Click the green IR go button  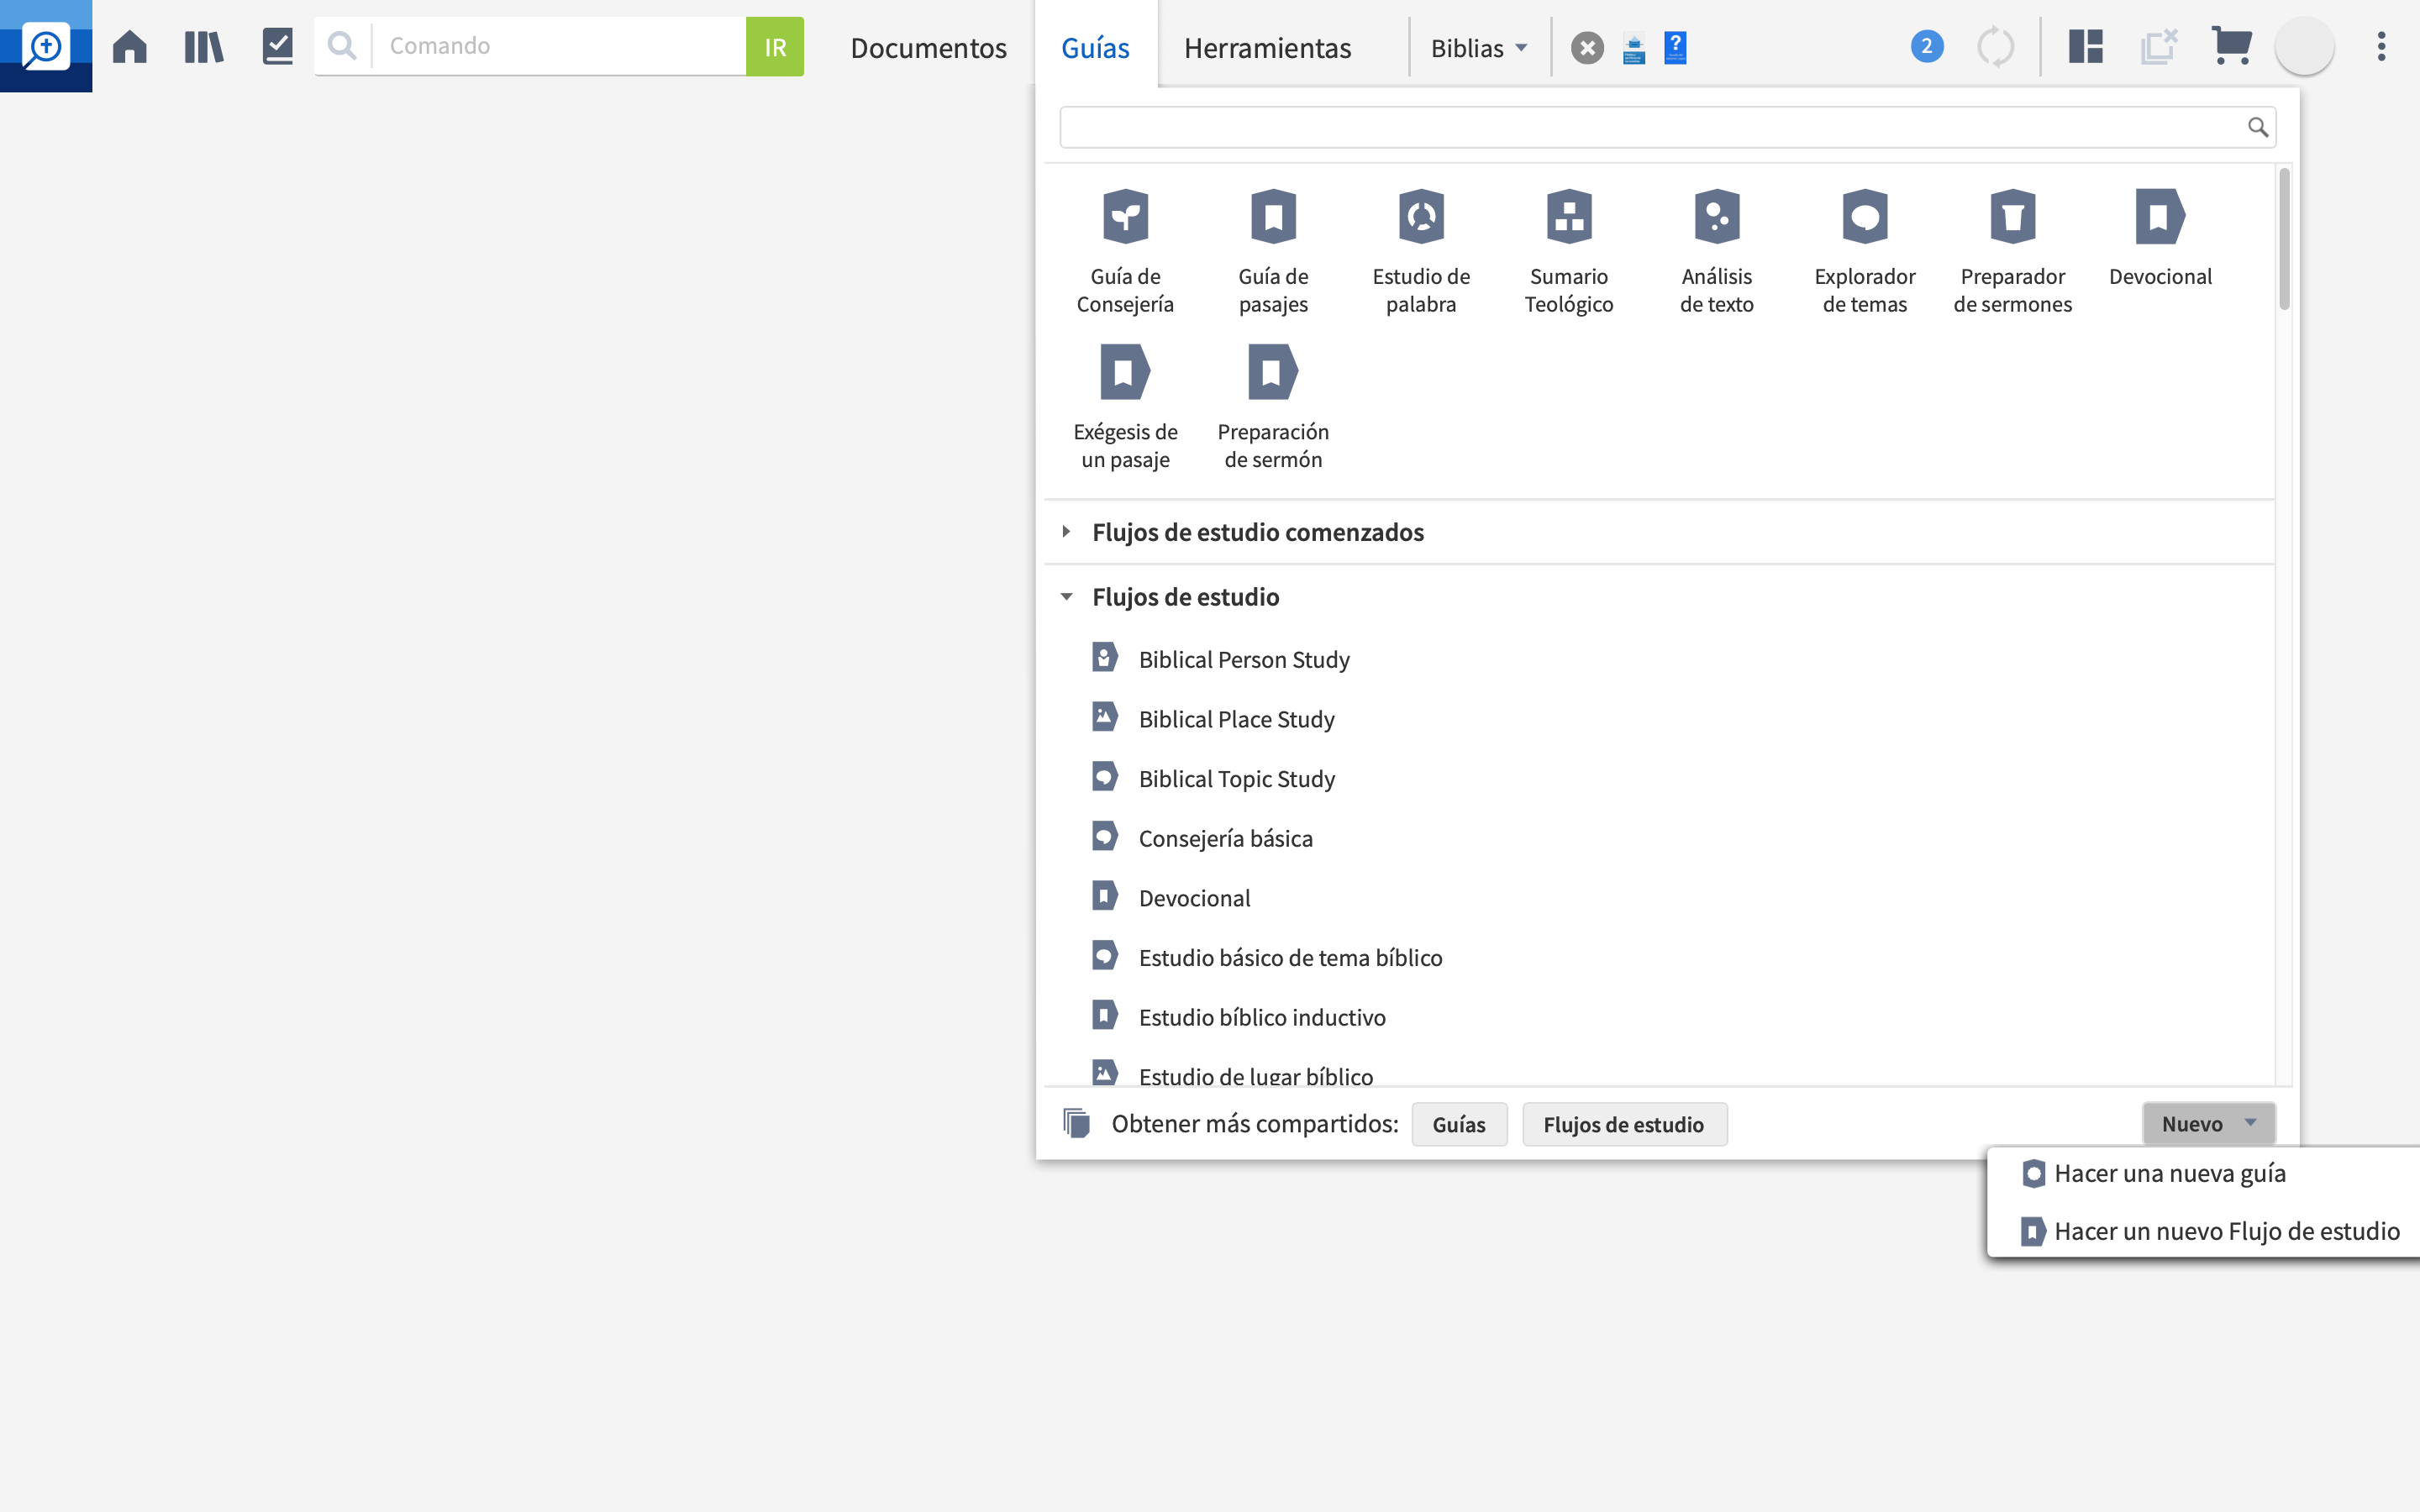tap(775, 46)
